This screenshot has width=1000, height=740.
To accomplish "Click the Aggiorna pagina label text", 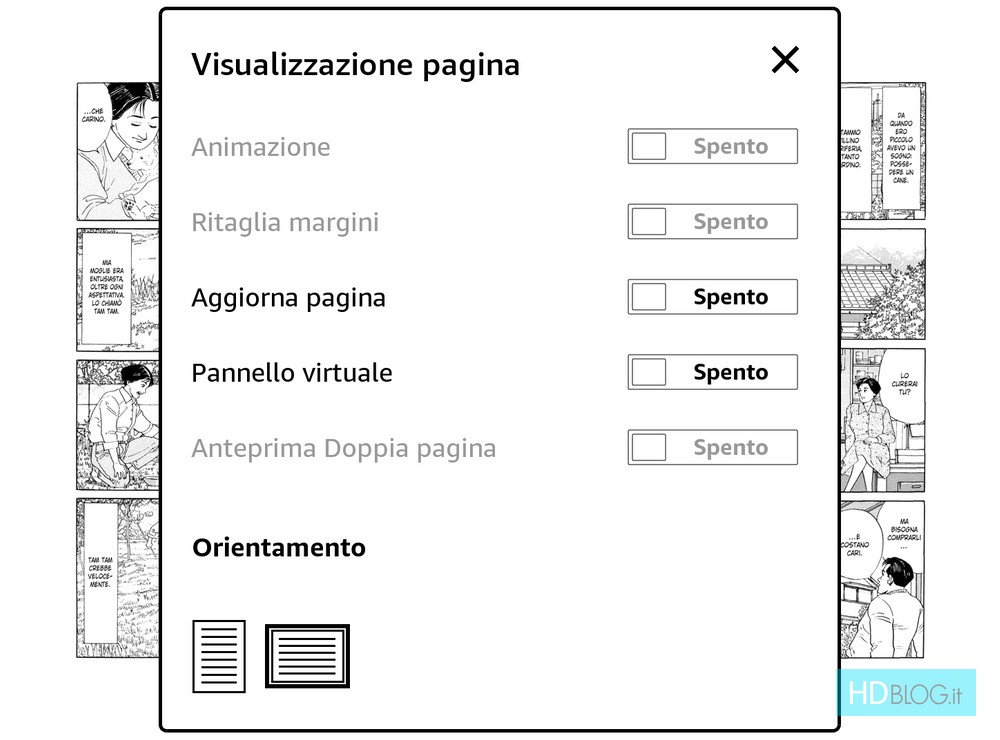I will point(288,298).
